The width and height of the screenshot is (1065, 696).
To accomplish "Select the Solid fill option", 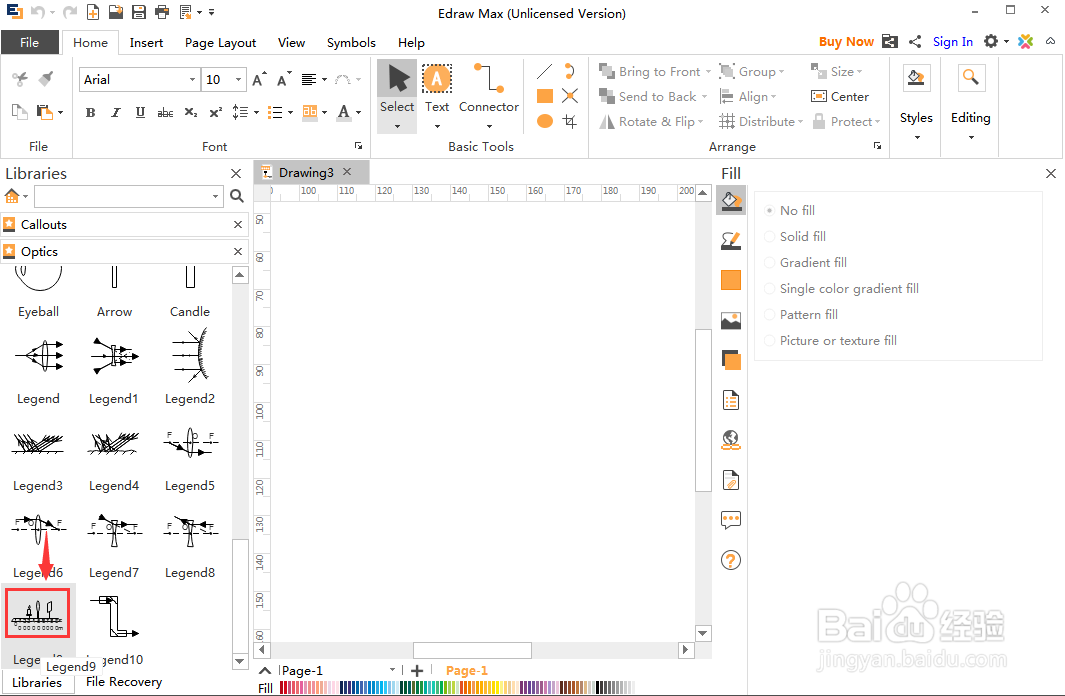I will [795, 236].
